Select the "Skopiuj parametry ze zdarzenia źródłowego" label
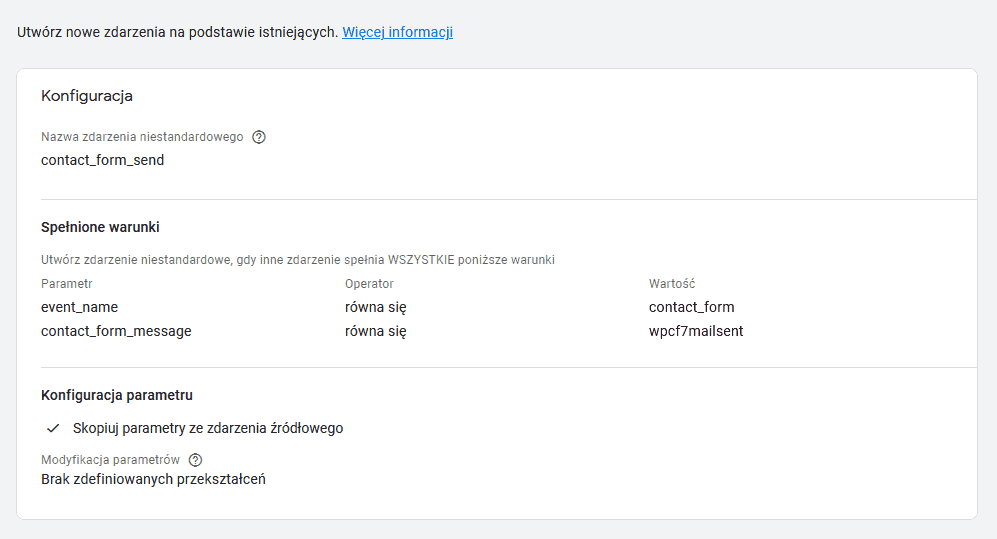Image resolution: width=997 pixels, height=539 pixels. (208, 428)
